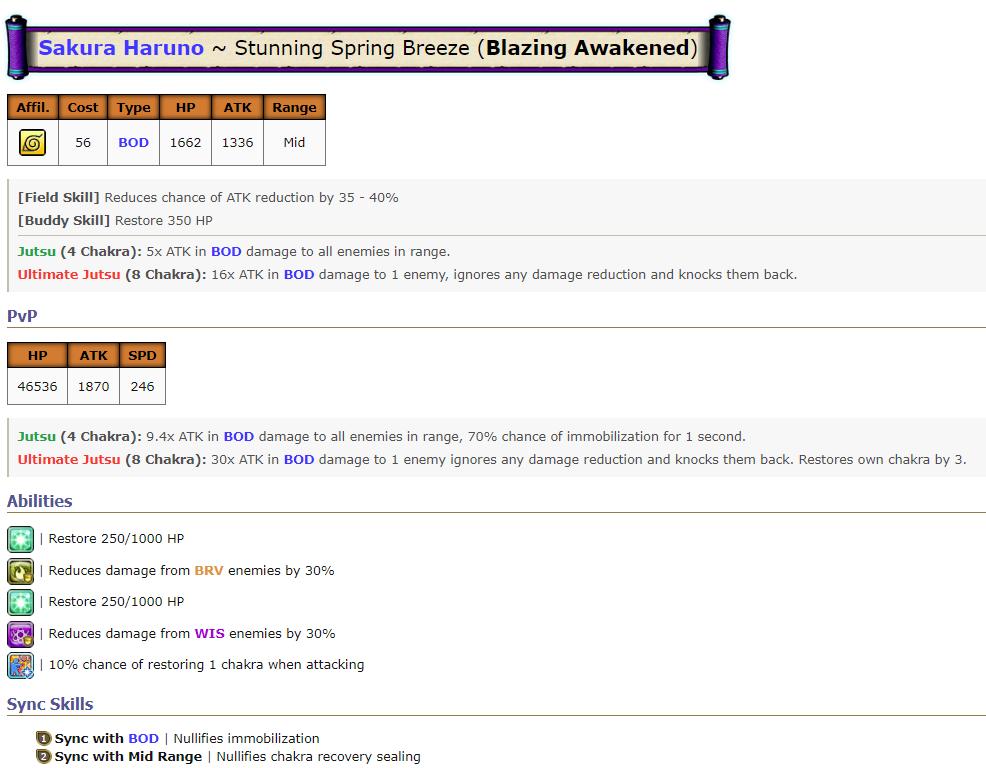The height and width of the screenshot is (768, 986).
Task: Click the ATK value 1336
Action: pyautogui.click(x=237, y=143)
